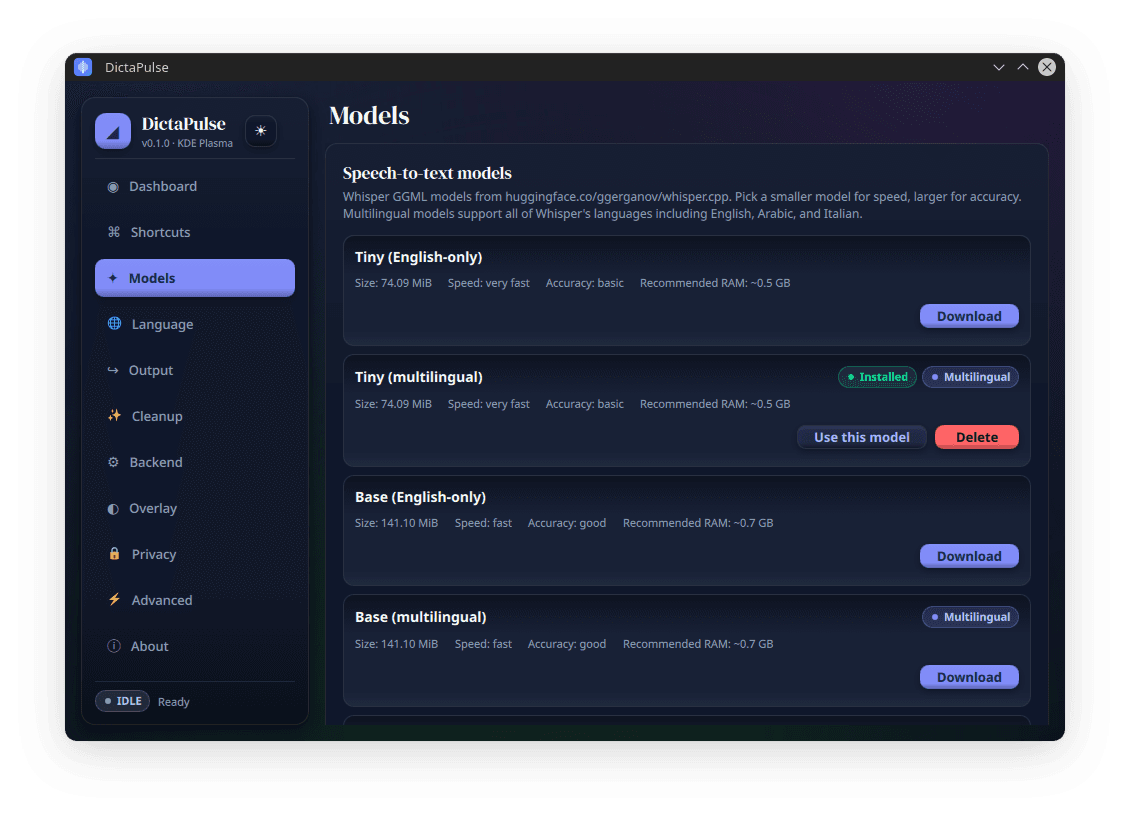
Task: Delete the Tiny (multilingual) model
Action: coord(976,437)
